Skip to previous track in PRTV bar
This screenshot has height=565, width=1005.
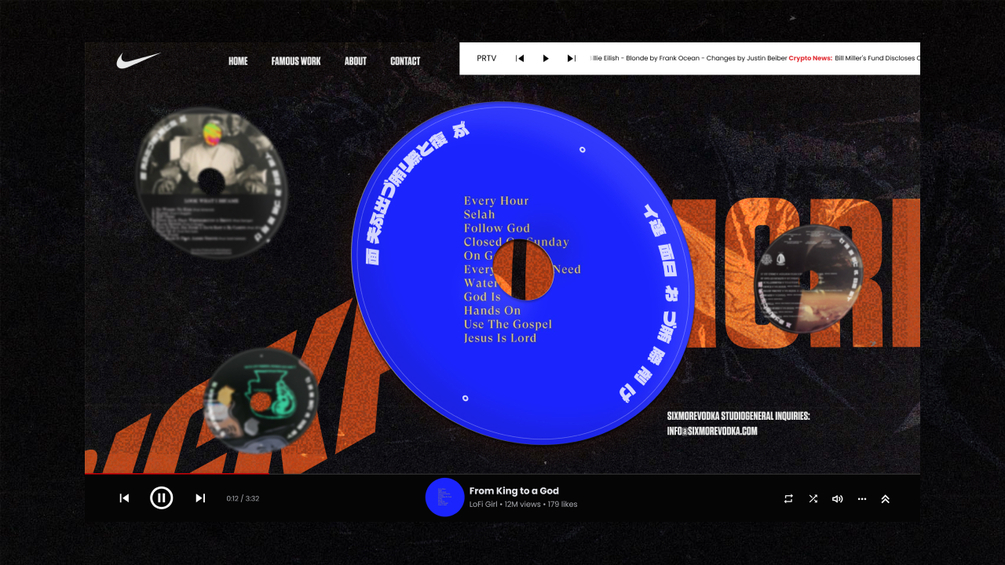pyautogui.click(x=520, y=58)
